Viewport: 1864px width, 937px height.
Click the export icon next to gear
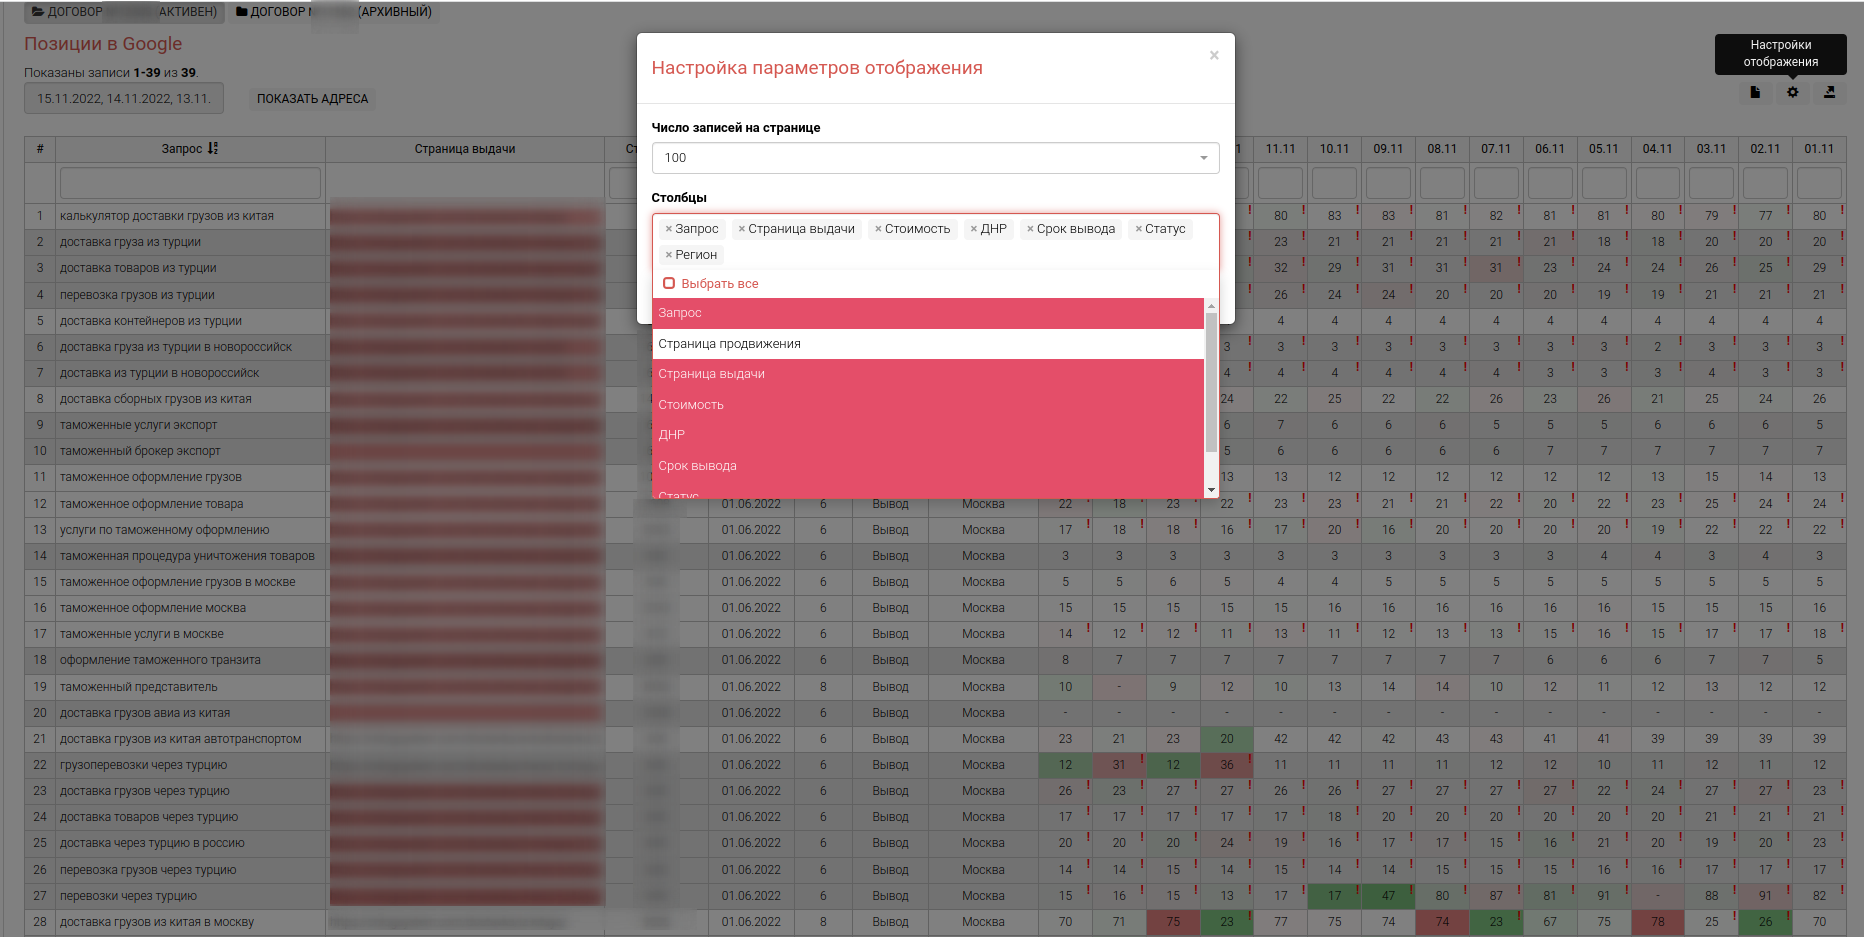(x=1829, y=92)
